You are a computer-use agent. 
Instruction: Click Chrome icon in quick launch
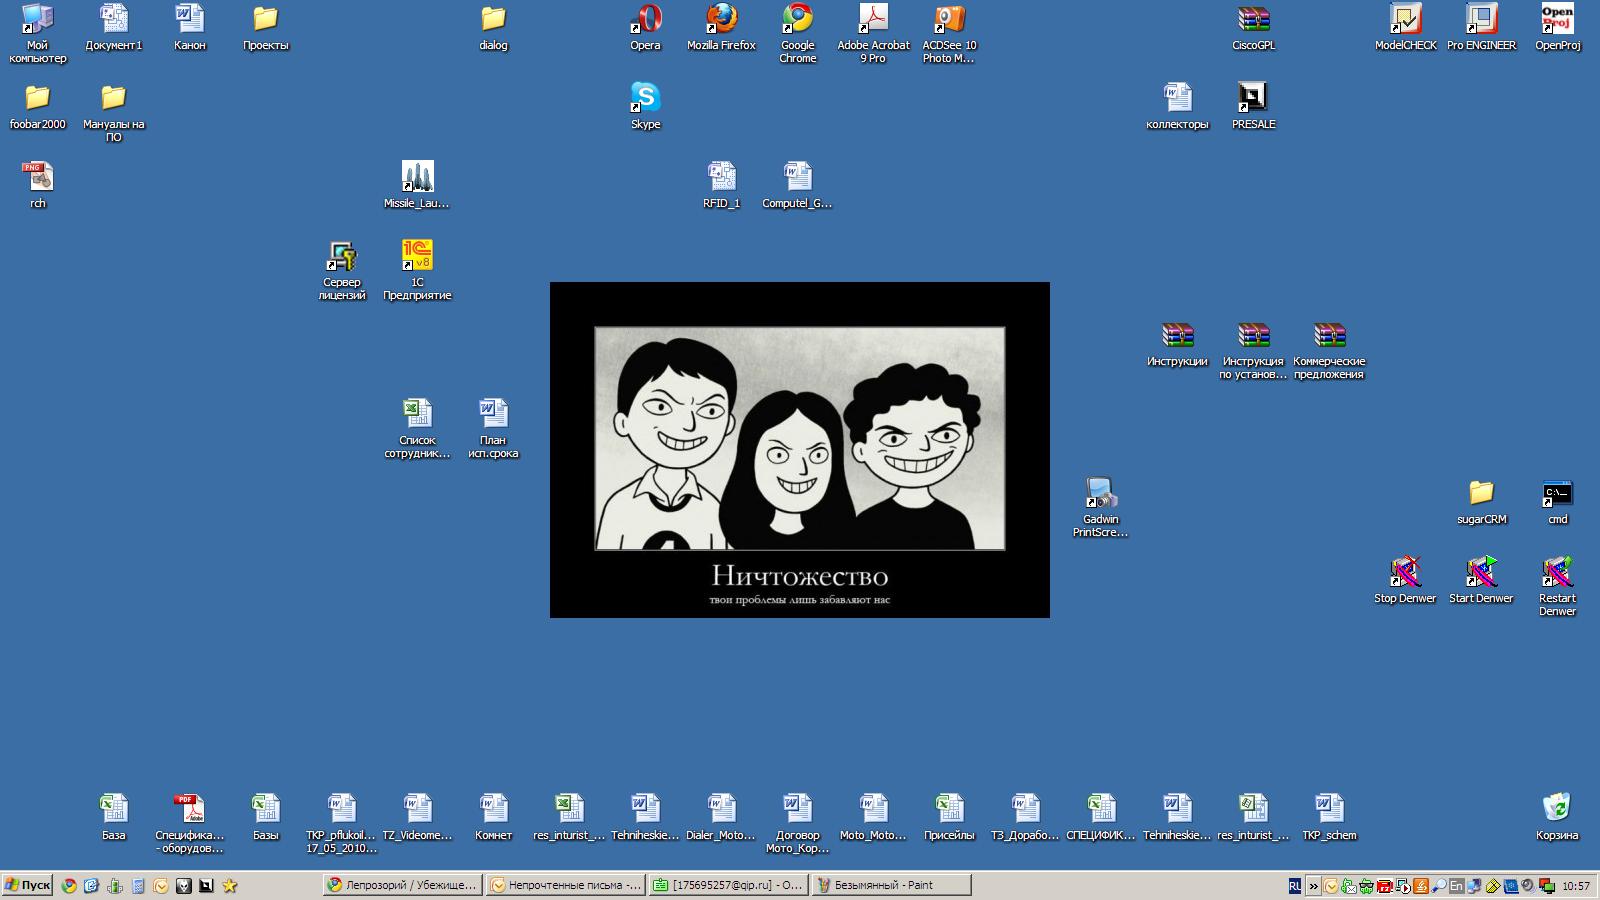[x=69, y=885]
